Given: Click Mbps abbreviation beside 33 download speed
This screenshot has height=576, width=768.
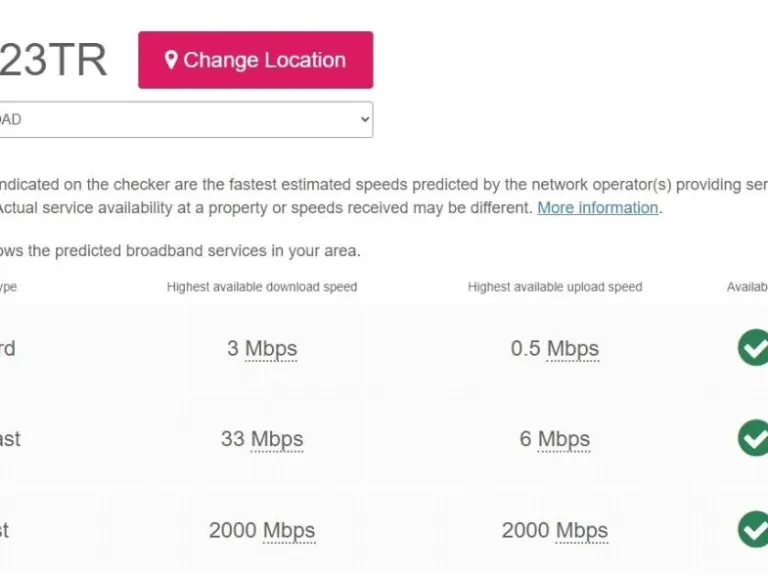Looking at the screenshot, I should 277,439.
